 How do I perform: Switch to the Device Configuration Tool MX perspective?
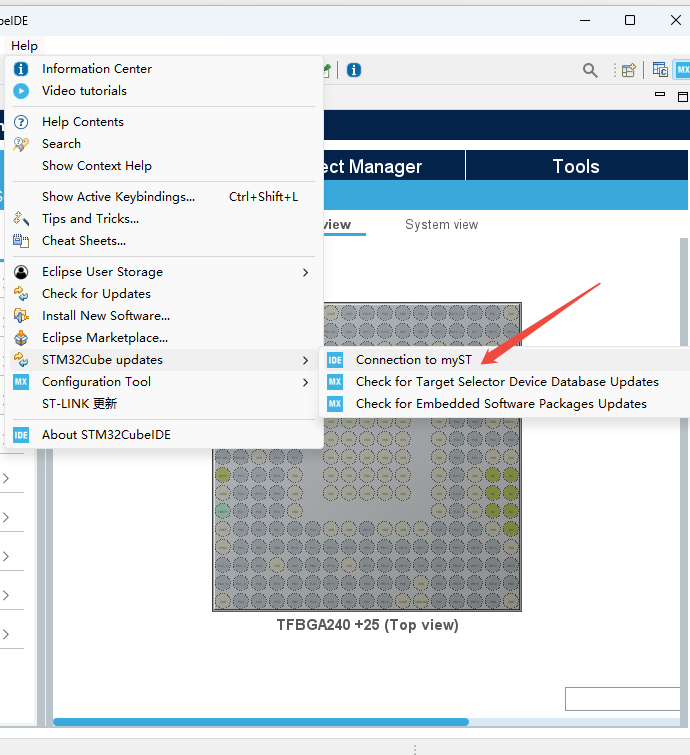click(682, 70)
